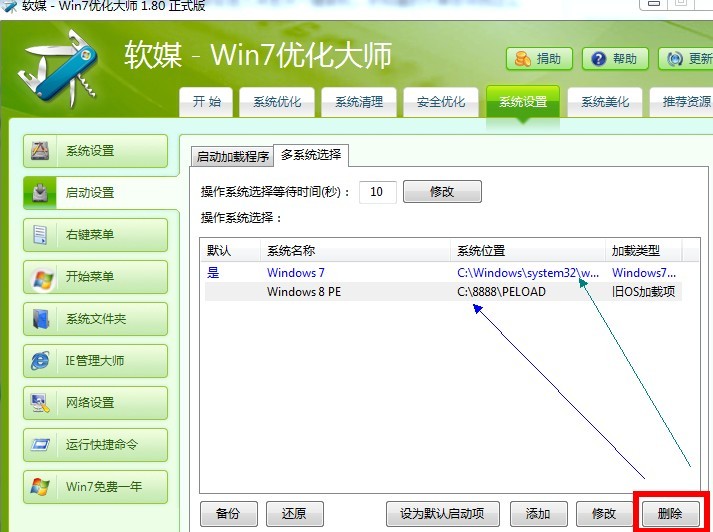713x532 pixels.
Task: Open the 系统美化 tab
Action: (605, 102)
